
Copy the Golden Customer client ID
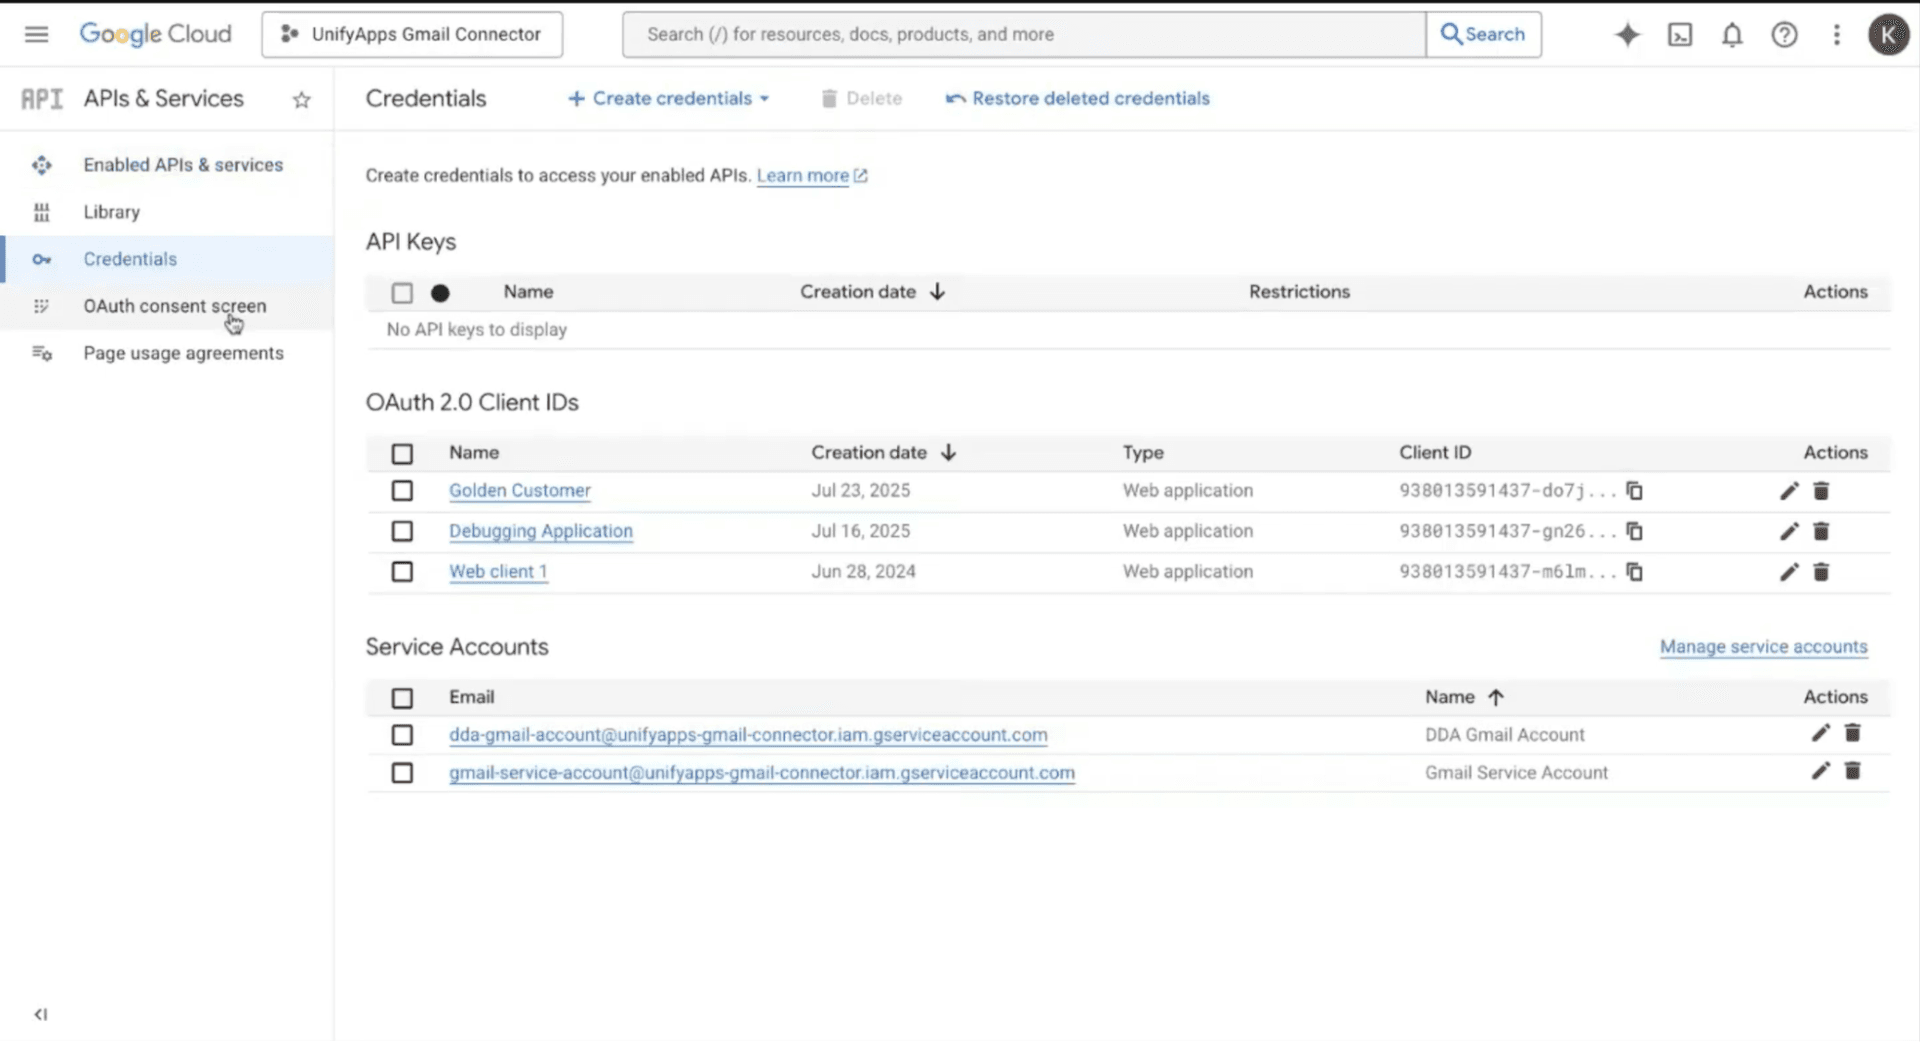pyautogui.click(x=1634, y=491)
